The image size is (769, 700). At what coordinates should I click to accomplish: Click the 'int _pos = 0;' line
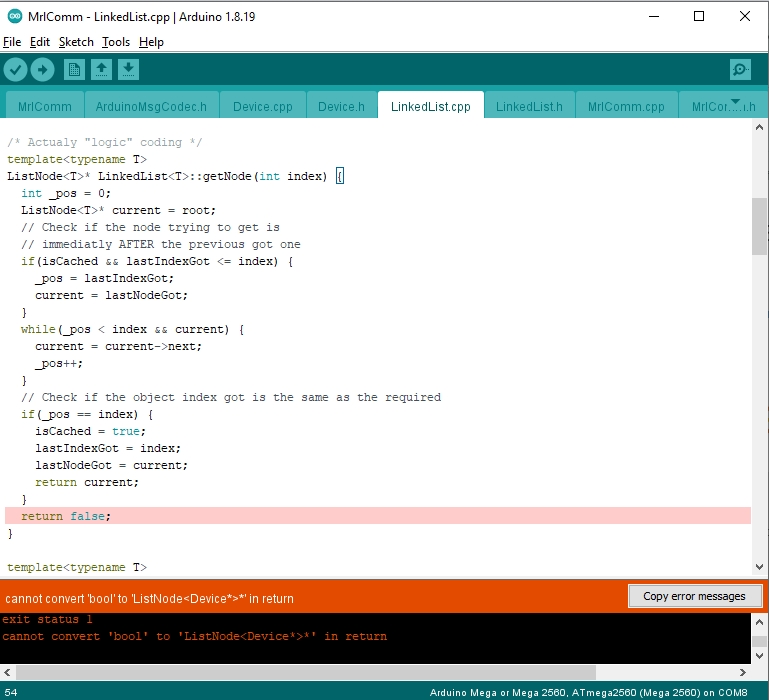[66, 193]
